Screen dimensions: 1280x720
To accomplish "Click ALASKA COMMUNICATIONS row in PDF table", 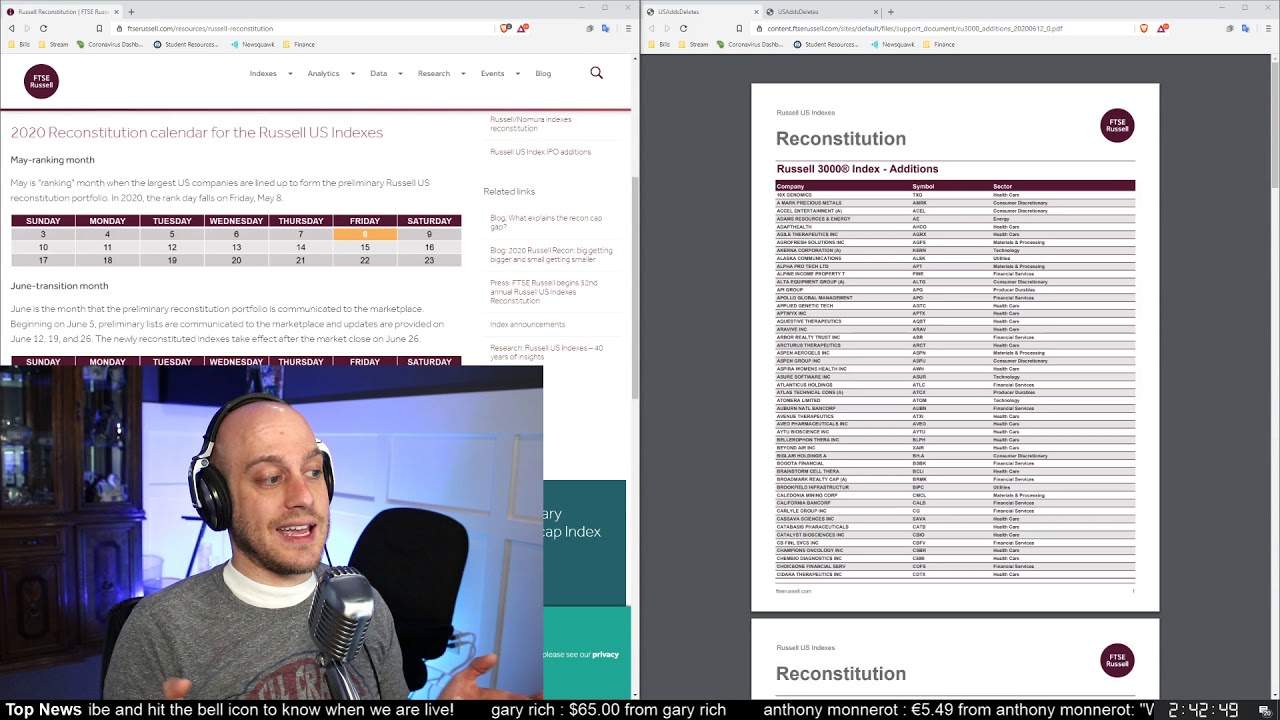I will click(x=955, y=258).
